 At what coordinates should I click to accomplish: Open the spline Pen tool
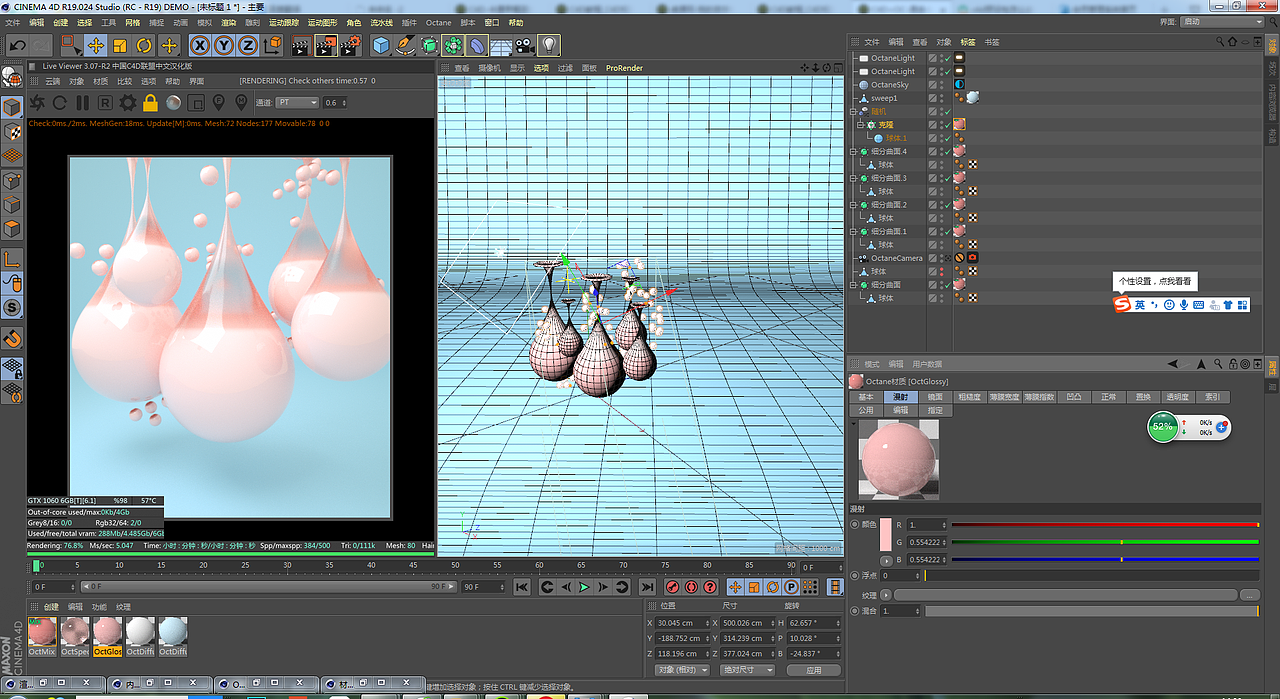pos(405,45)
